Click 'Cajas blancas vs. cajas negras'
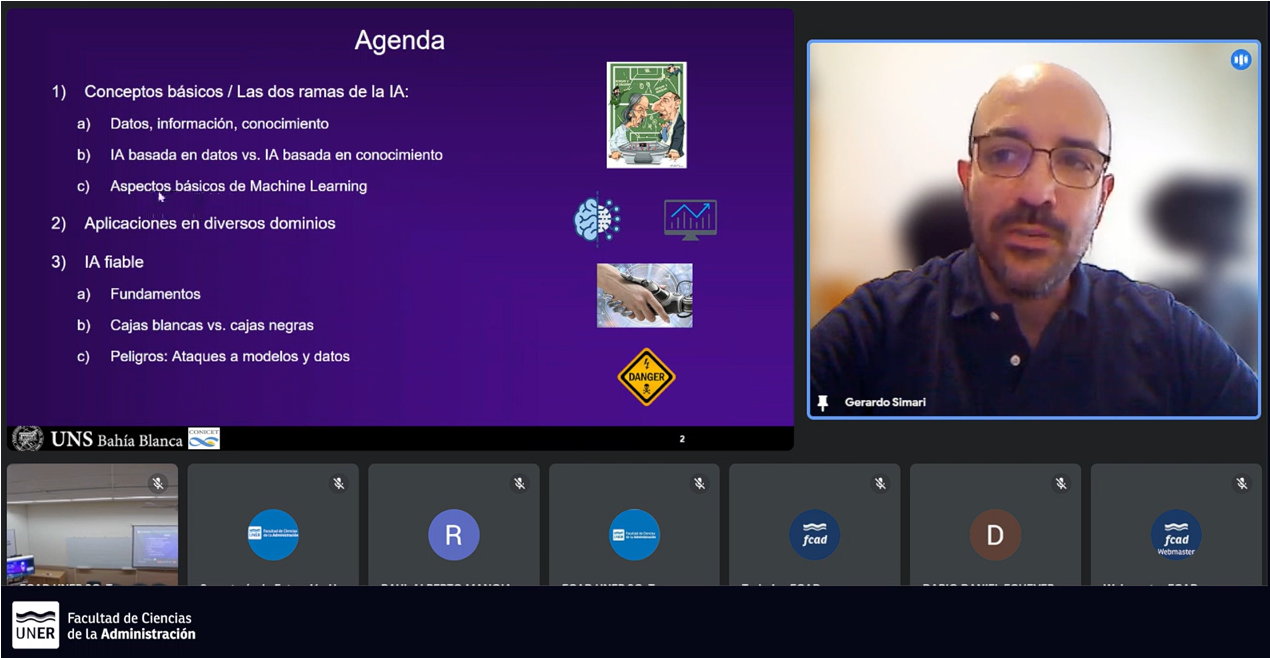The height and width of the screenshot is (658, 1270). (212, 325)
